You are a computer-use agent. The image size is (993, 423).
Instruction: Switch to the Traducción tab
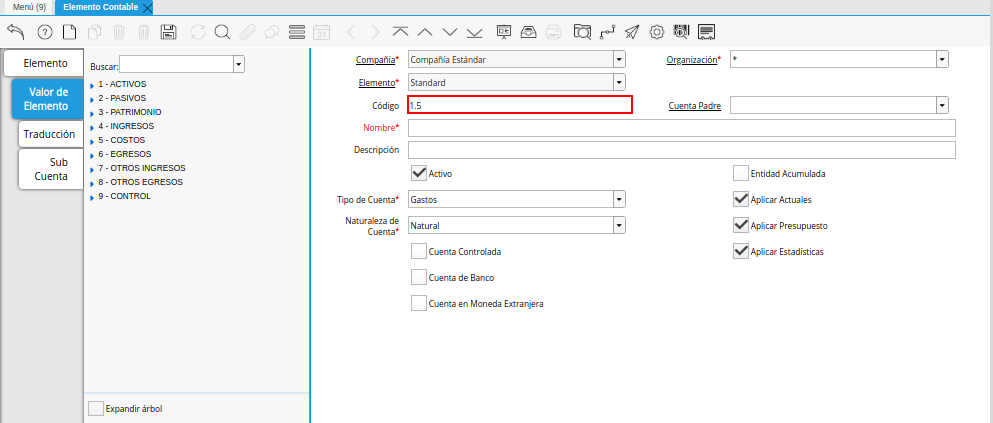point(49,133)
